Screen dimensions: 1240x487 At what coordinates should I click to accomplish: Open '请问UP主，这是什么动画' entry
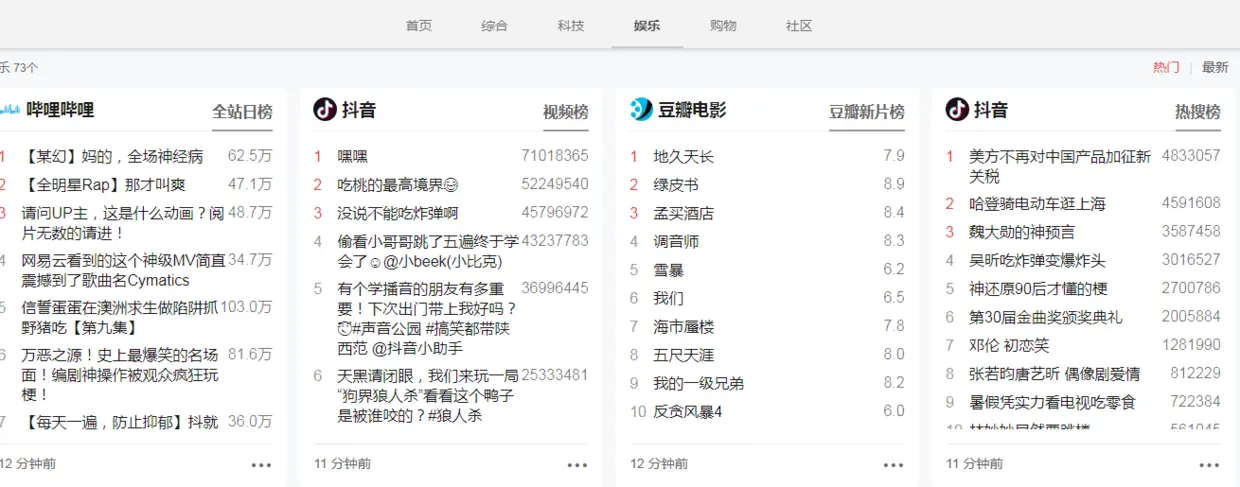(x=123, y=223)
